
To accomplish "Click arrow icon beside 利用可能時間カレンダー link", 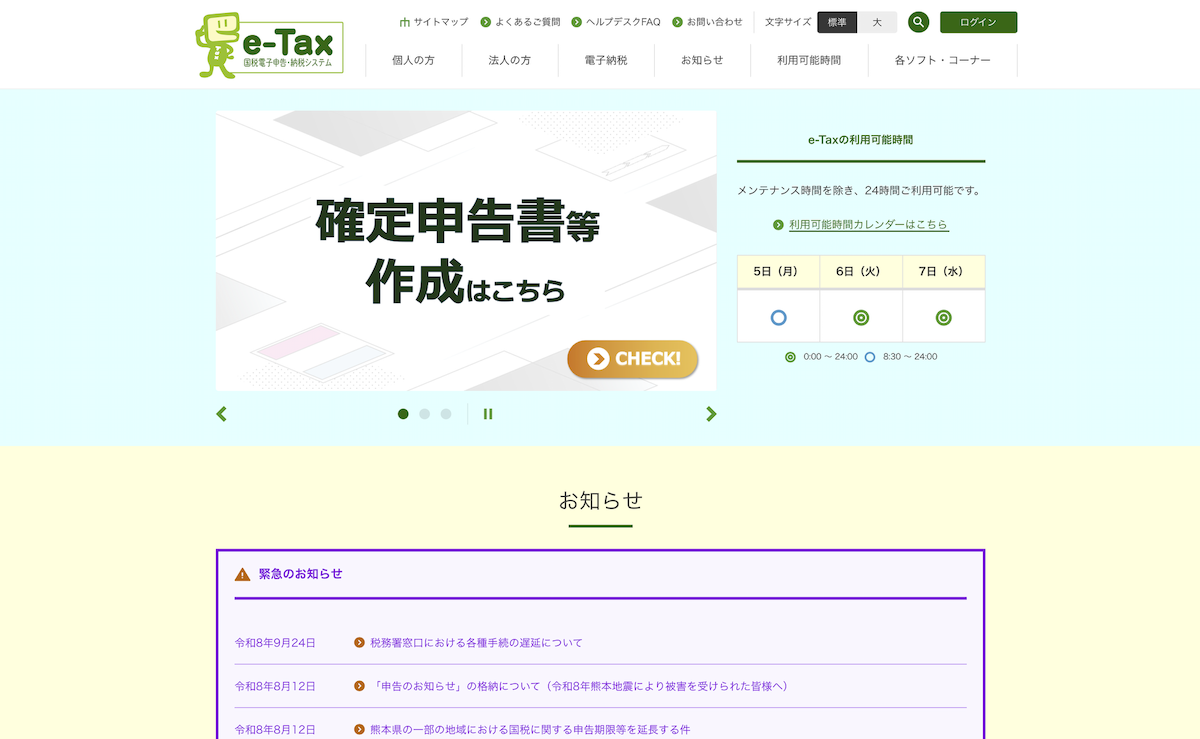I will tap(778, 225).
